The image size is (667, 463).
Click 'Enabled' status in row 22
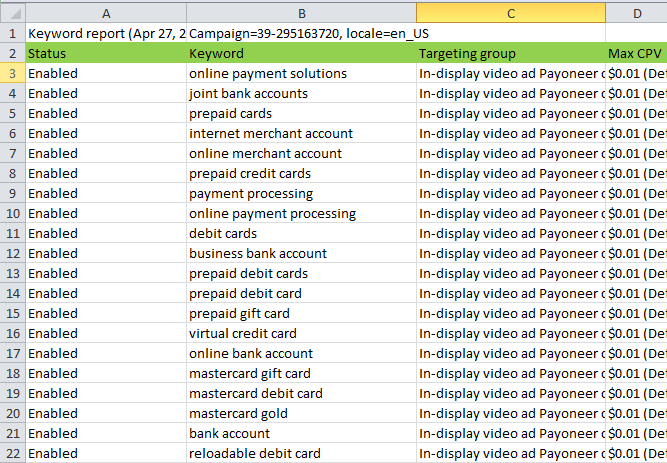point(106,453)
